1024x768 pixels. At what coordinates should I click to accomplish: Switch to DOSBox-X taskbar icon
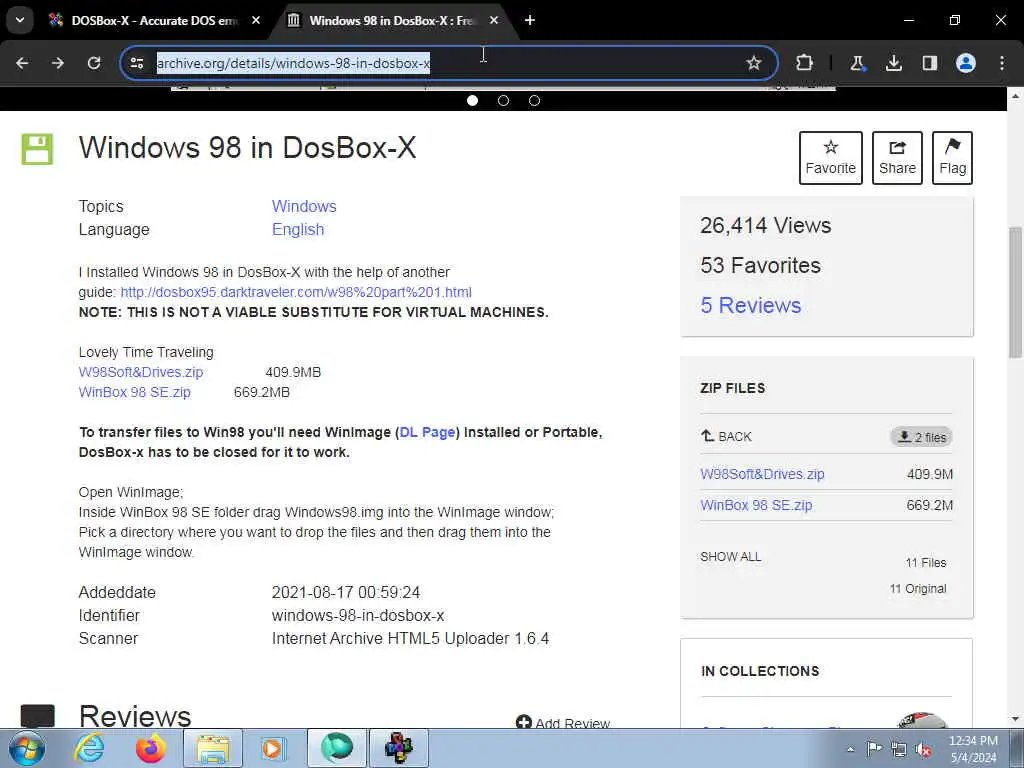[399, 748]
